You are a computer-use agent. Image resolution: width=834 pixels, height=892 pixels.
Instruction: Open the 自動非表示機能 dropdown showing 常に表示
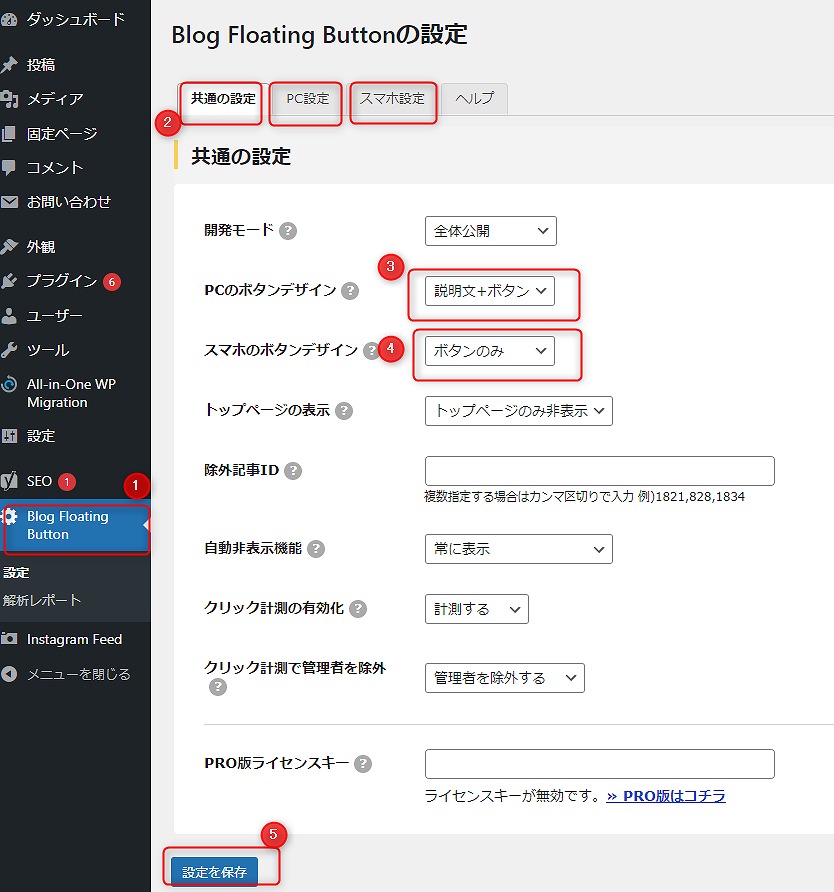(x=518, y=549)
